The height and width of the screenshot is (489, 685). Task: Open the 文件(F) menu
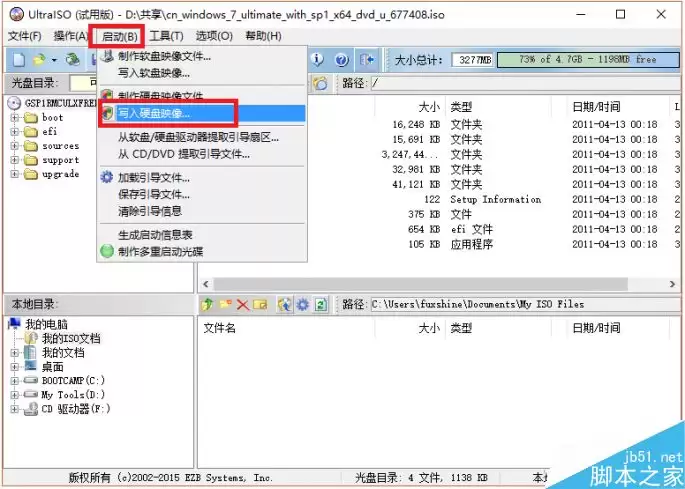[x=25, y=36]
